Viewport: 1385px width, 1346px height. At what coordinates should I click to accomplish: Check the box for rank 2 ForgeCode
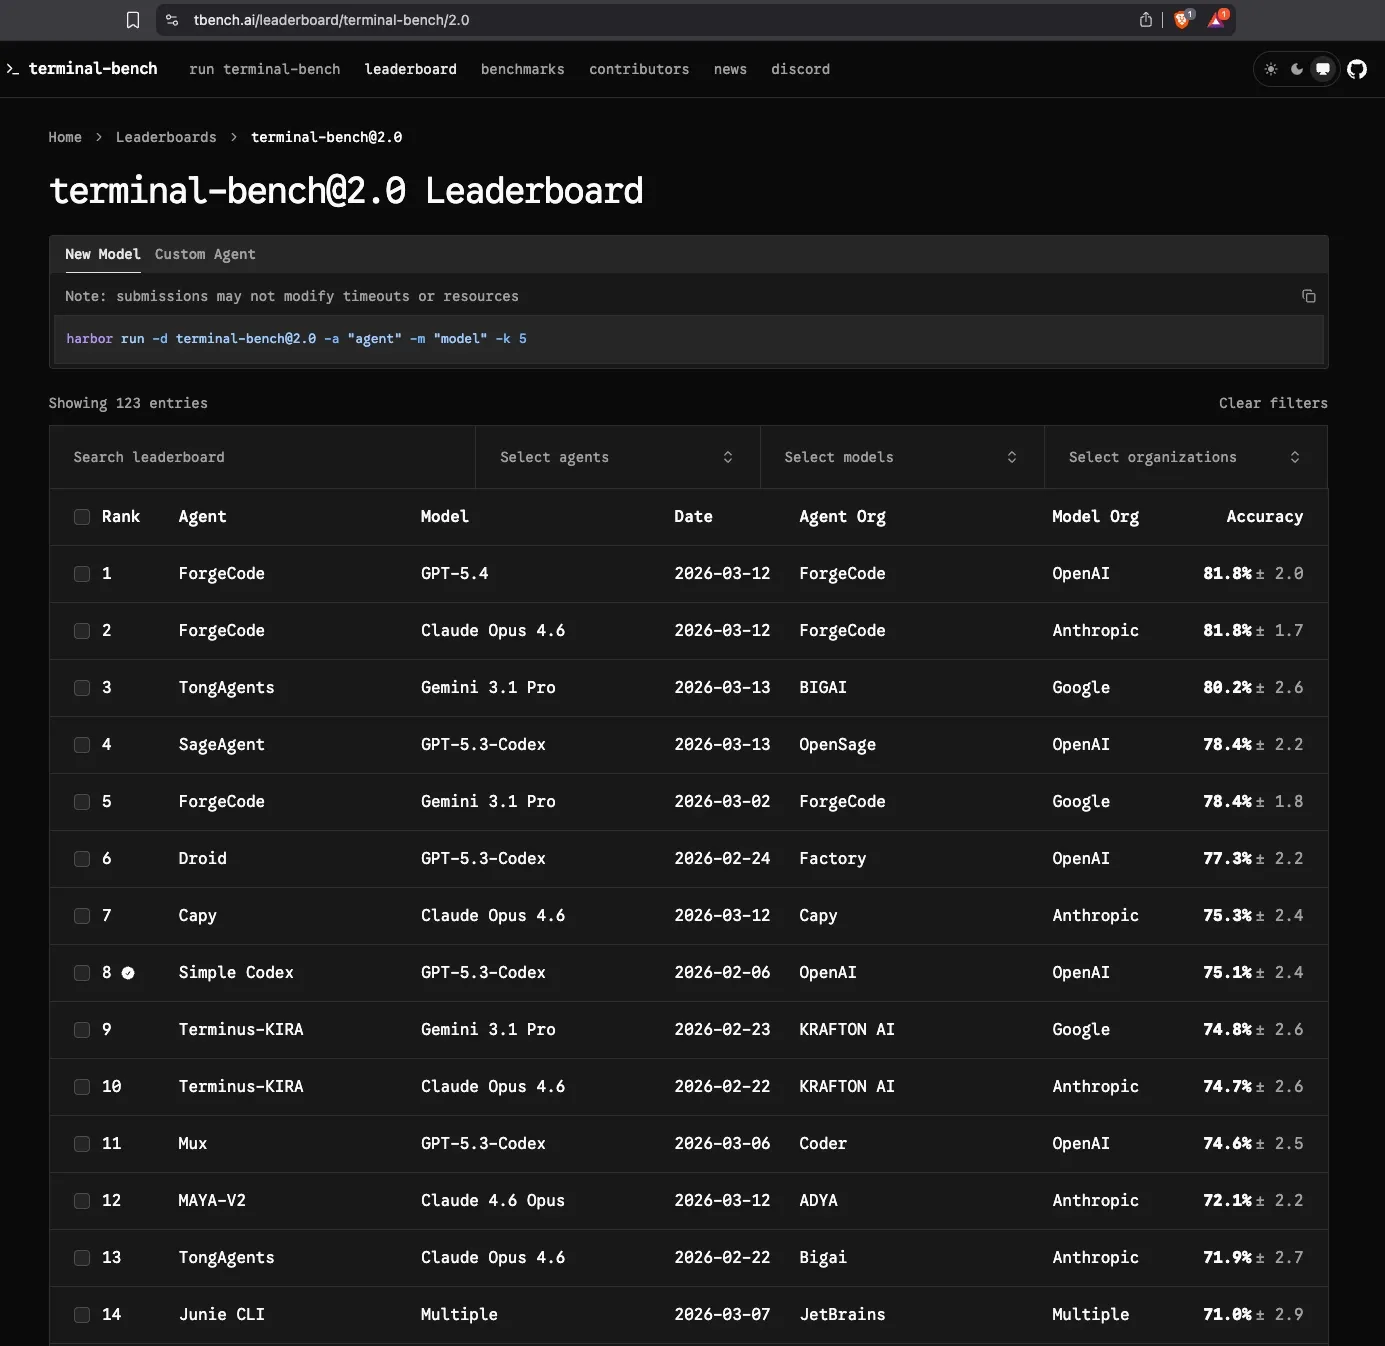tap(82, 631)
